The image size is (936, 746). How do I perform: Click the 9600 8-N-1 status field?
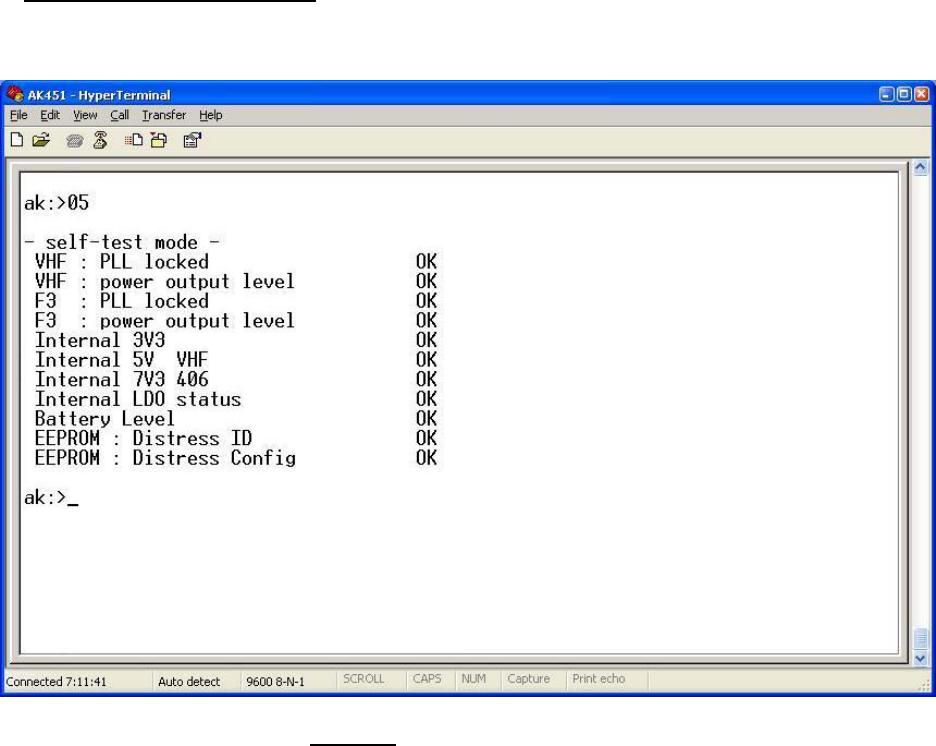[274, 680]
